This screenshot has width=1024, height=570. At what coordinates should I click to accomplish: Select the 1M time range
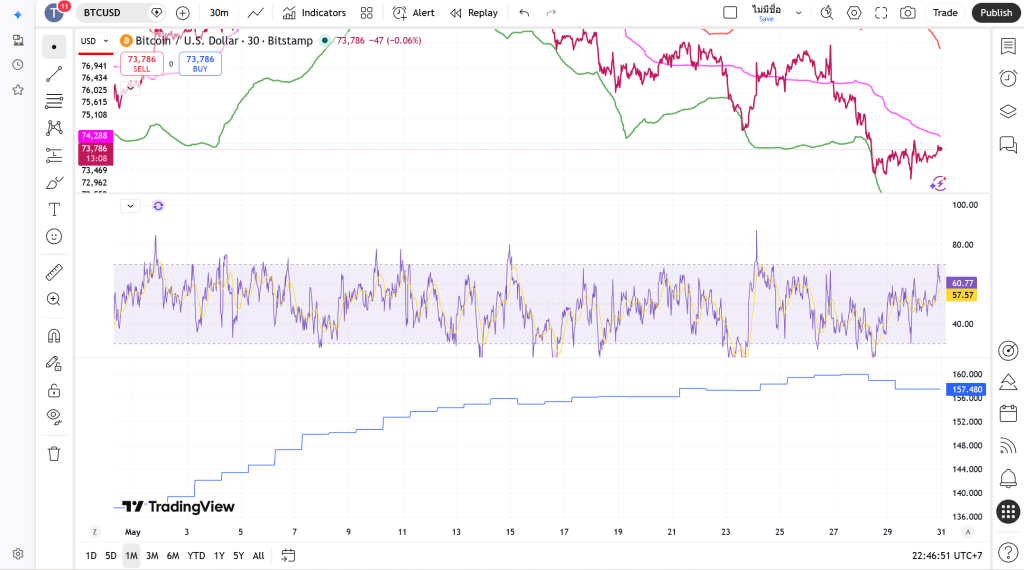pyautogui.click(x=131, y=556)
